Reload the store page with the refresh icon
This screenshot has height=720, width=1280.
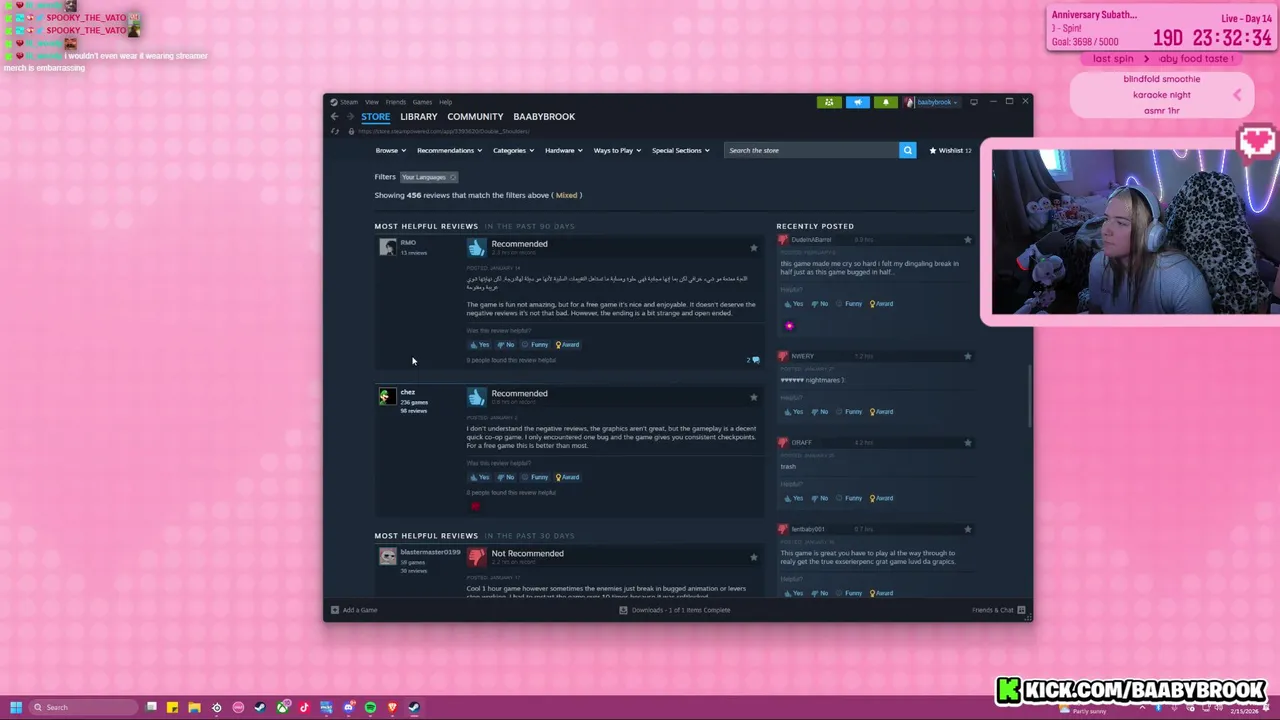coord(335,131)
